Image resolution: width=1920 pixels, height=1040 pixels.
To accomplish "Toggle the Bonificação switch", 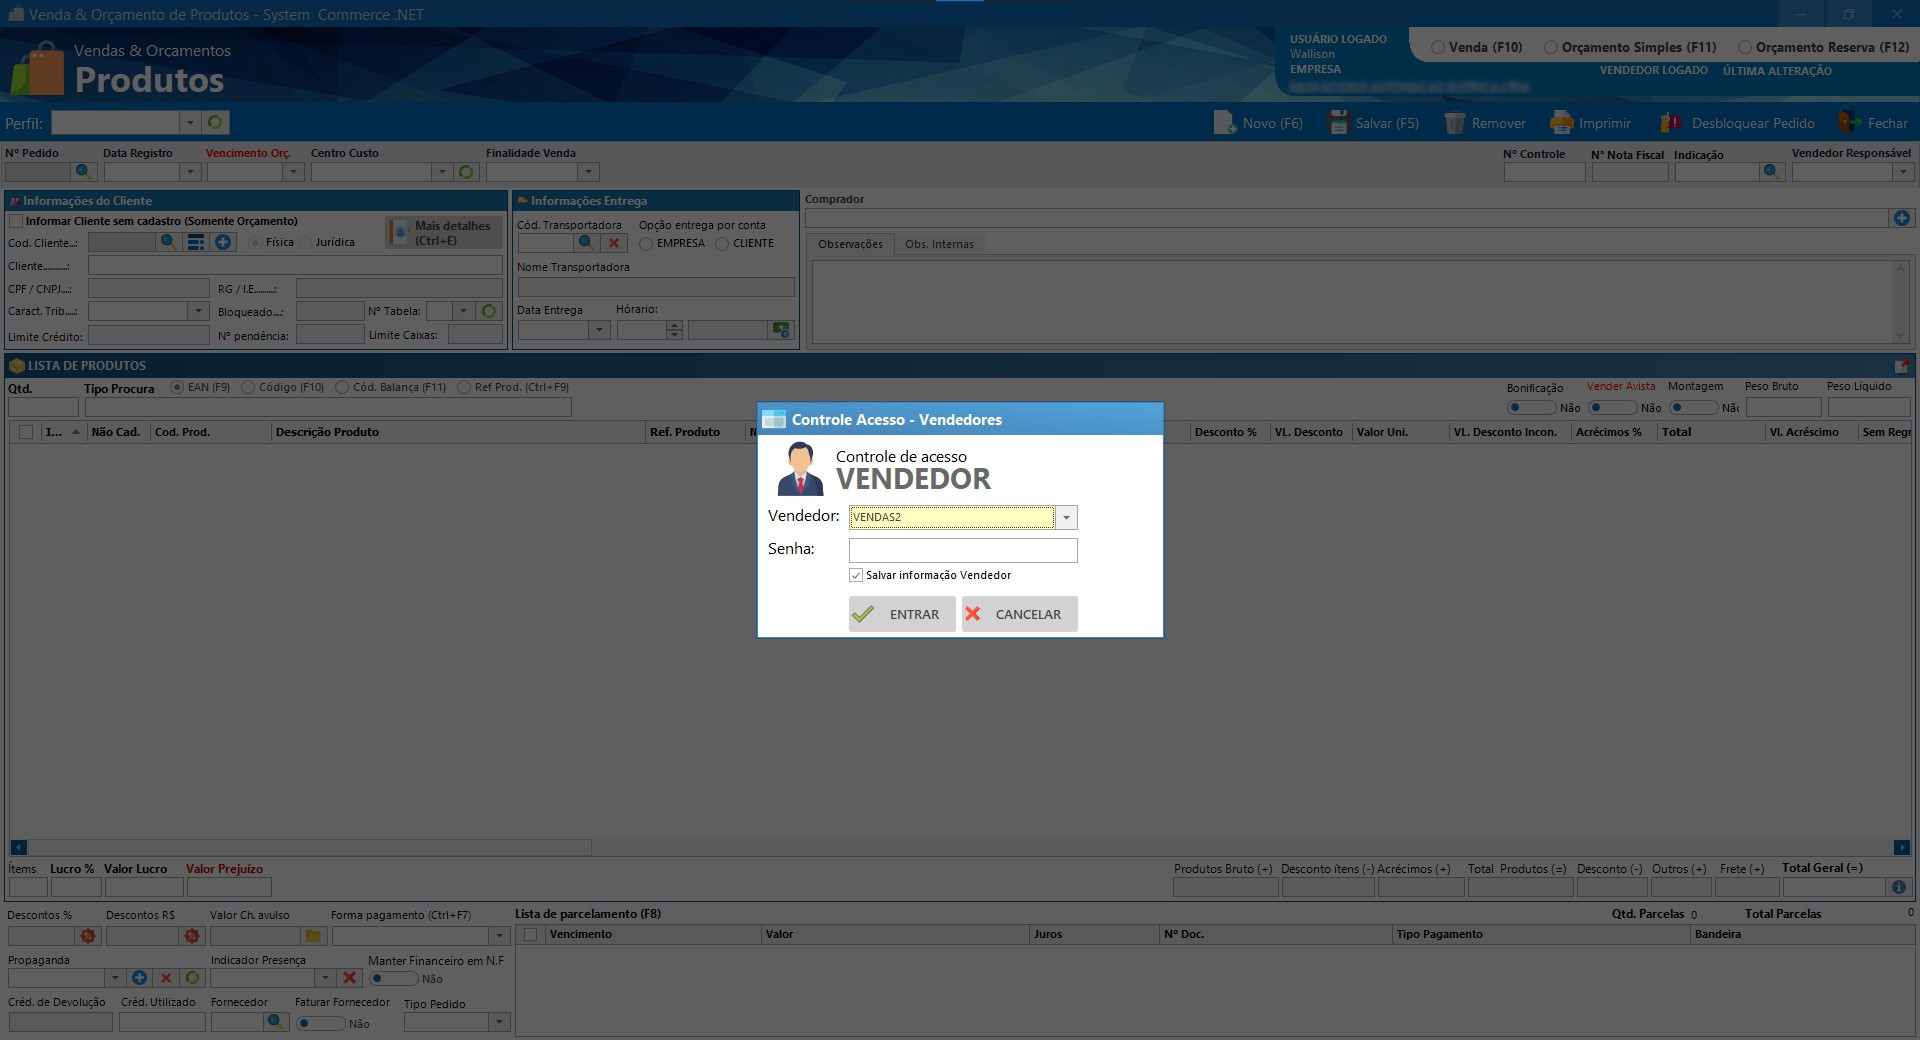I will coord(1530,407).
